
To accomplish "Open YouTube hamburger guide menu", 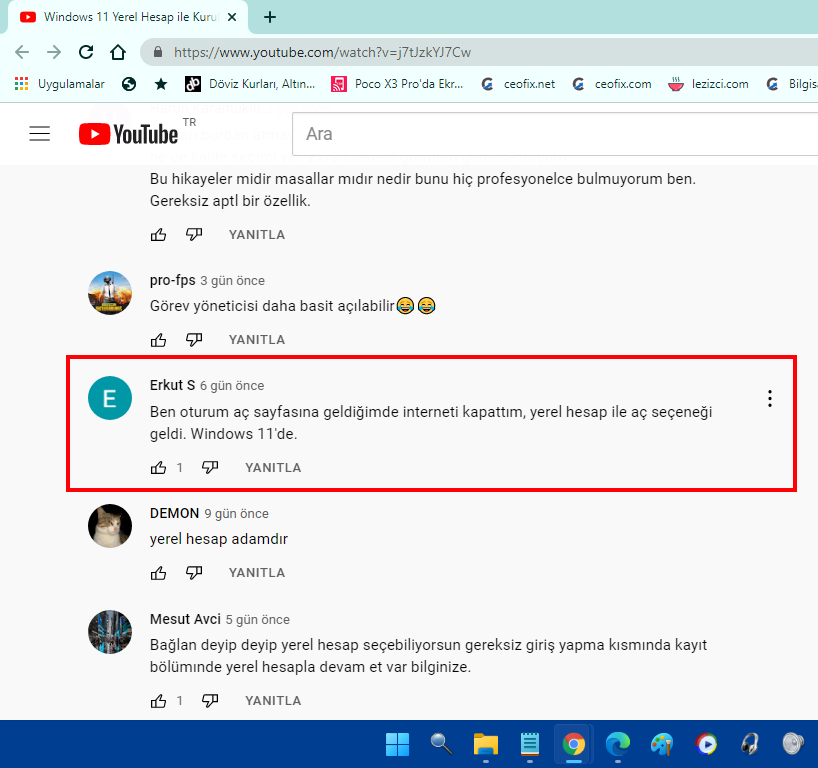I will 40,134.
